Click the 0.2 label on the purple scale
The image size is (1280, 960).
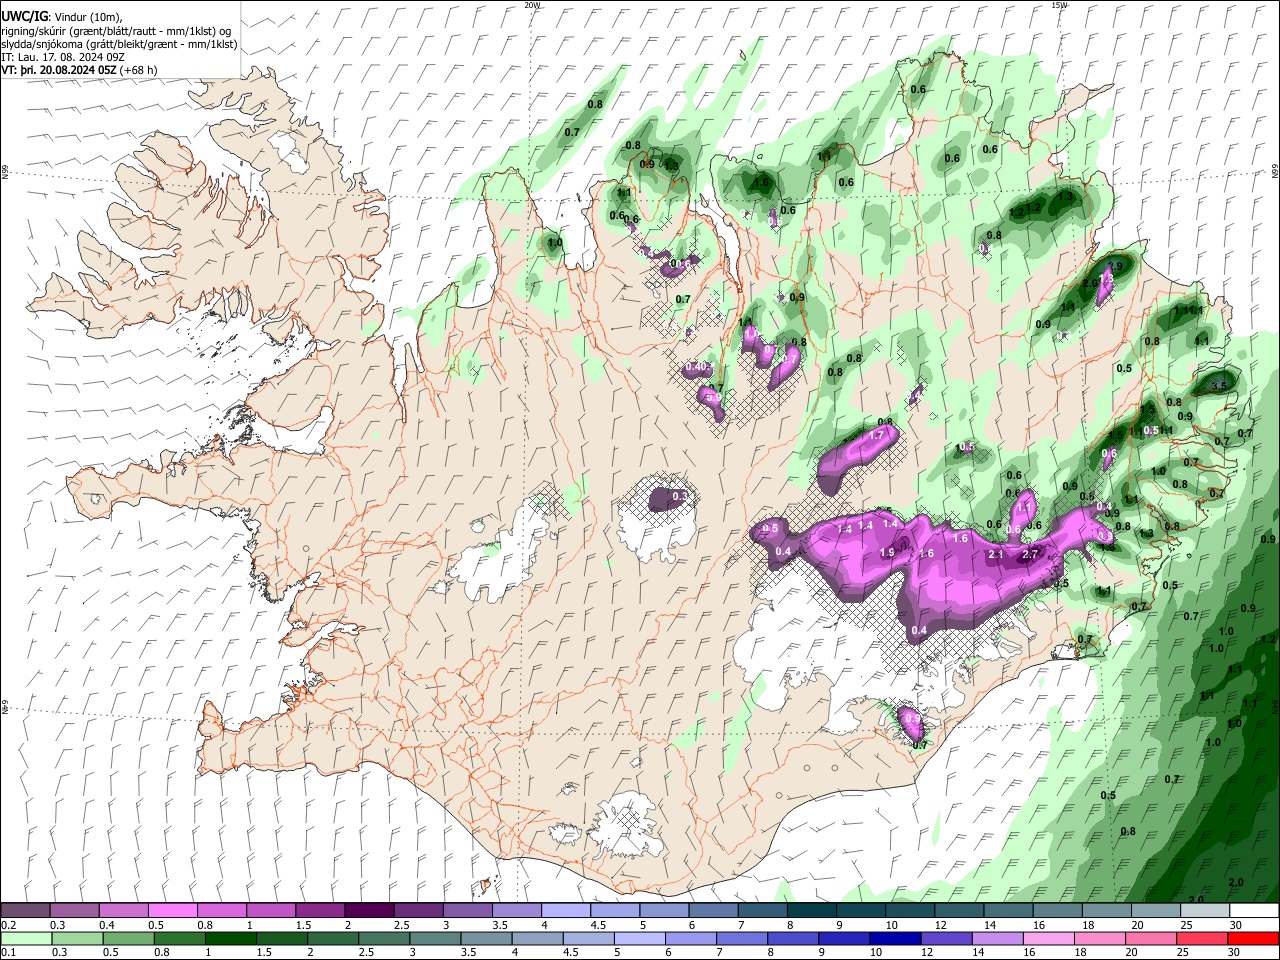click(8, 925)
